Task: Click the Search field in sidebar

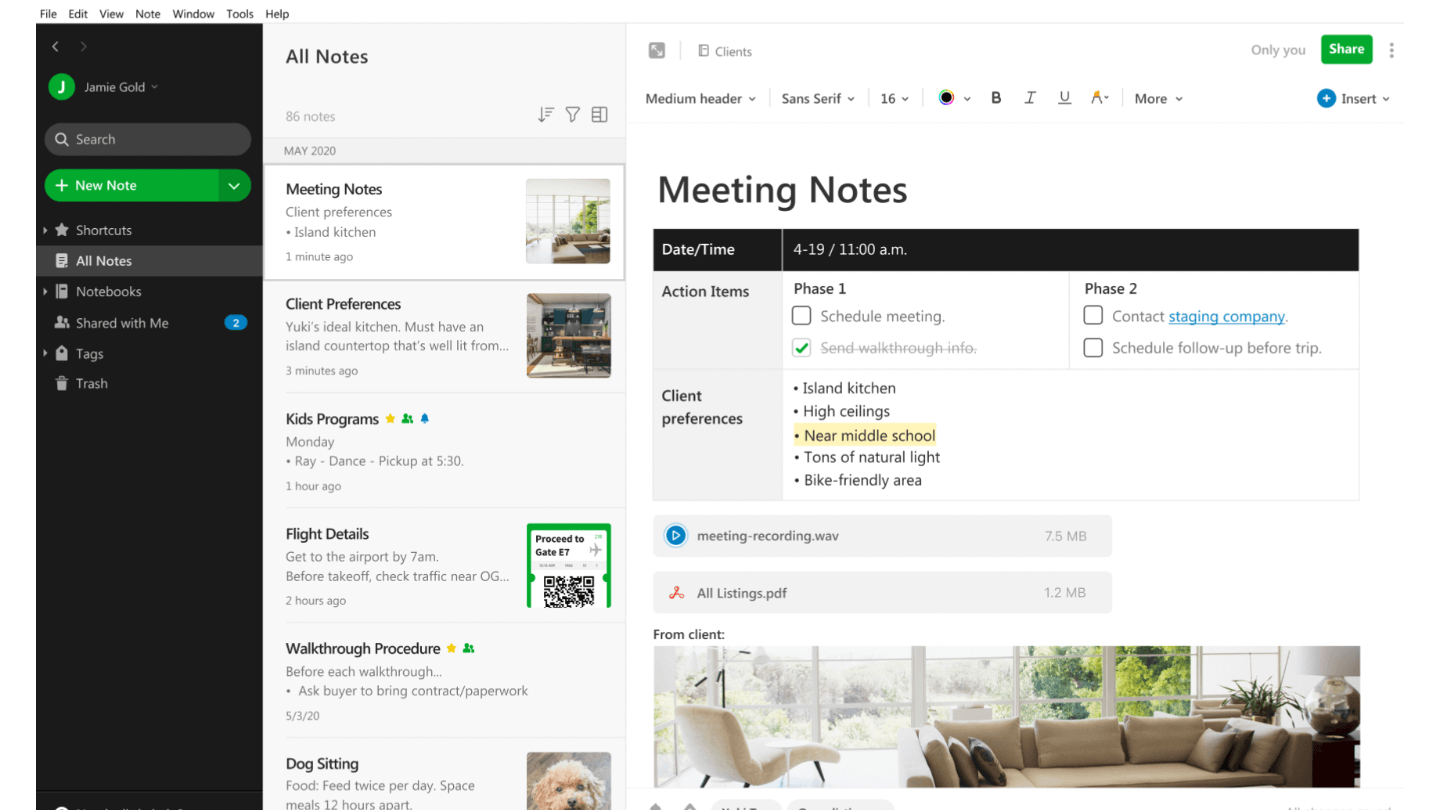Action: (x=148, y=139)
